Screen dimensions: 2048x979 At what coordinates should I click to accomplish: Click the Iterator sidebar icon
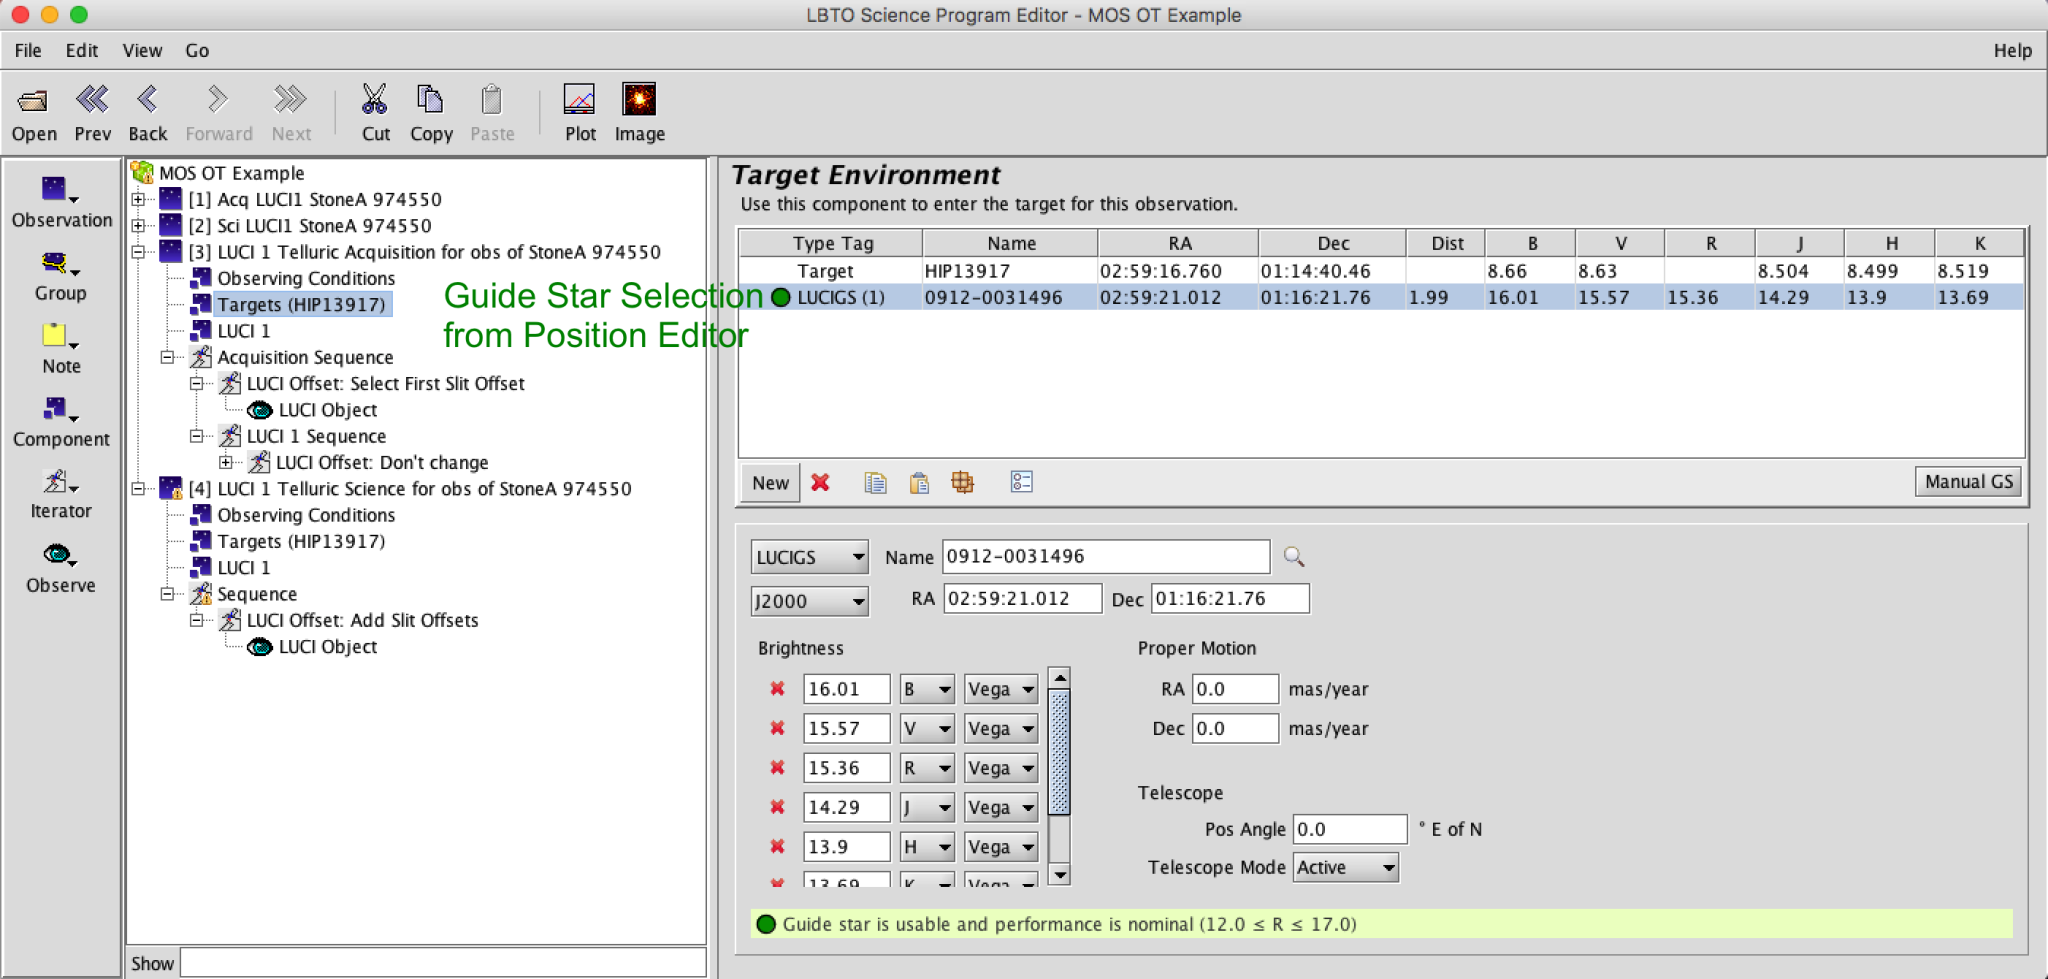click(60, 482)
